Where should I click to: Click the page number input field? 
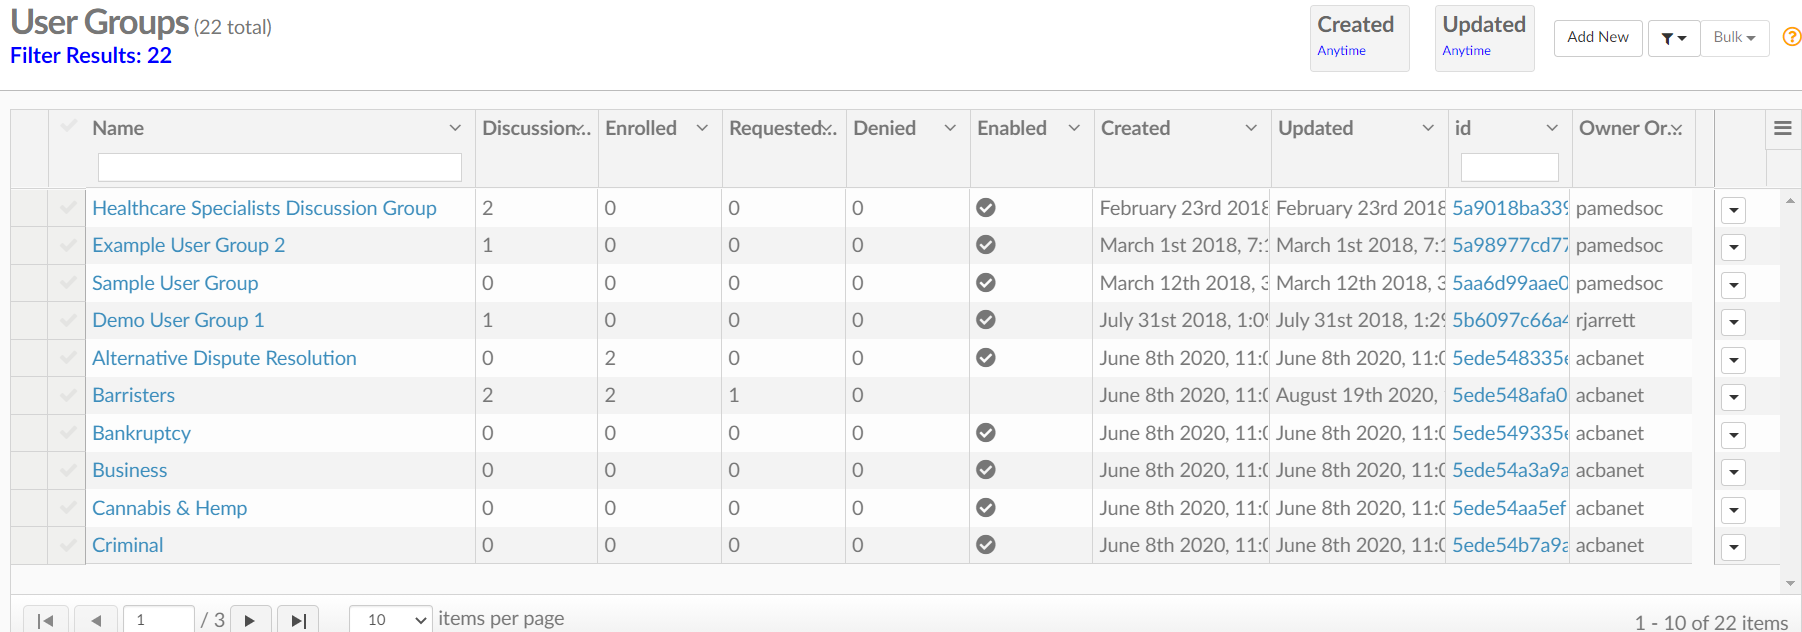(158, 619)
